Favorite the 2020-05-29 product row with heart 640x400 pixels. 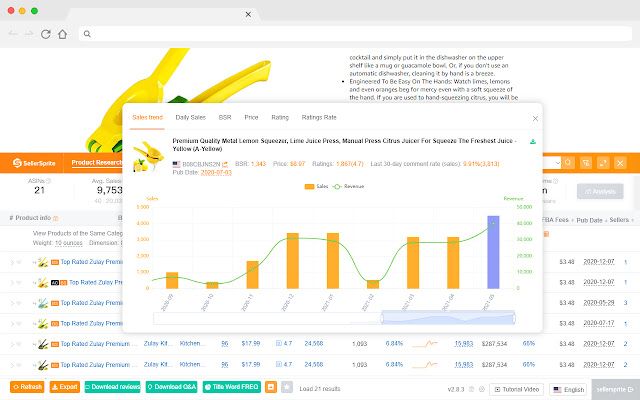coord(18,303)
